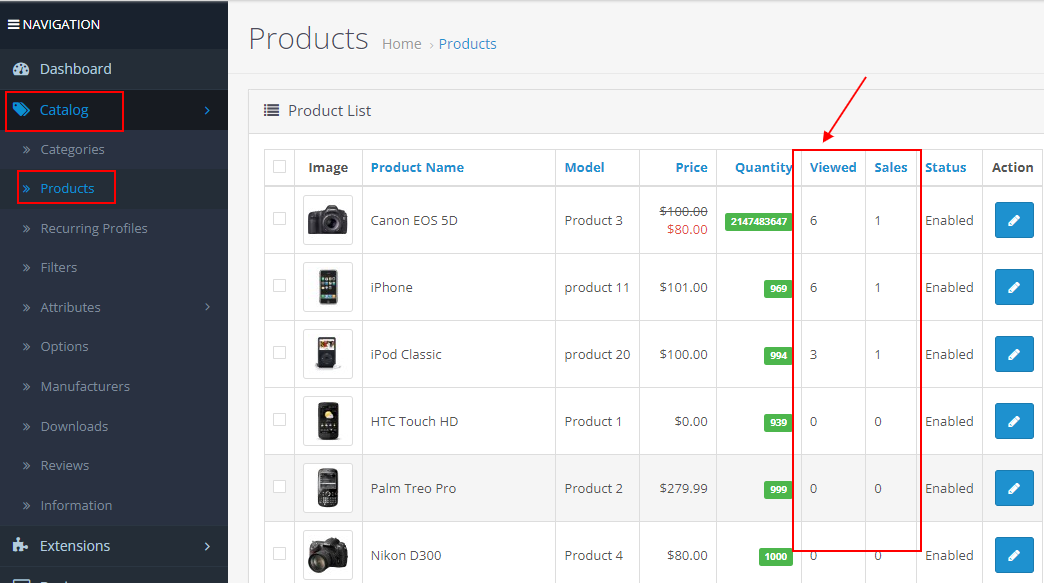Image resolution: width=1044 pixels, height=583 pixels.
Task: Click the arrow icon beside Downloads
Action: click(27, 427)
